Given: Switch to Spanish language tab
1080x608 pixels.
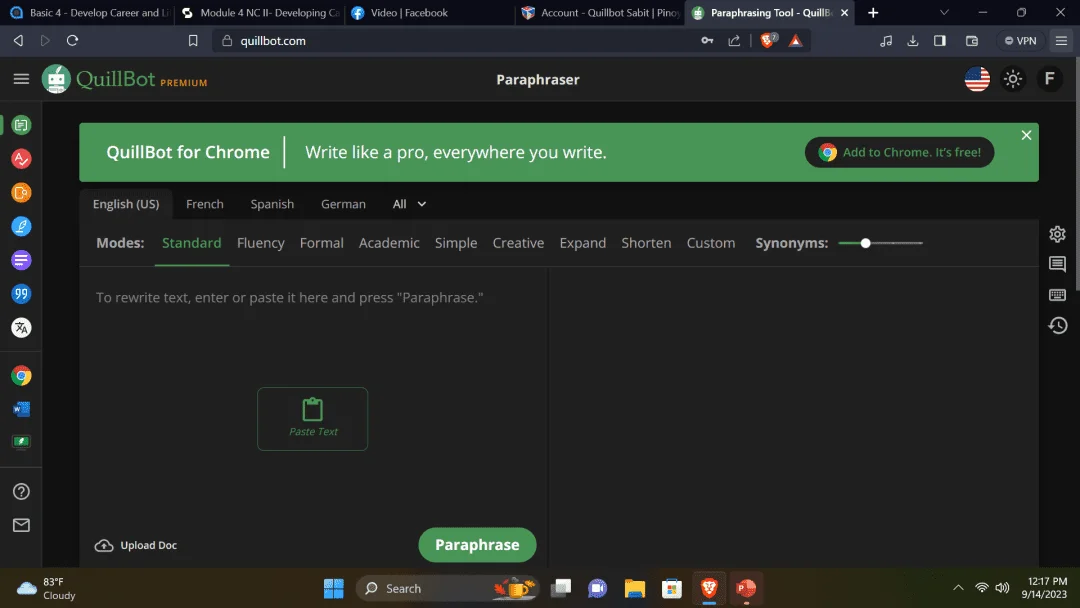Looking at the screenshot, I should click(272, 204).
